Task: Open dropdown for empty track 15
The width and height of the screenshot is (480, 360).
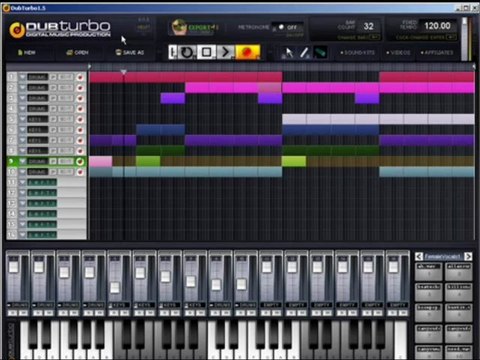Action: 22,225
